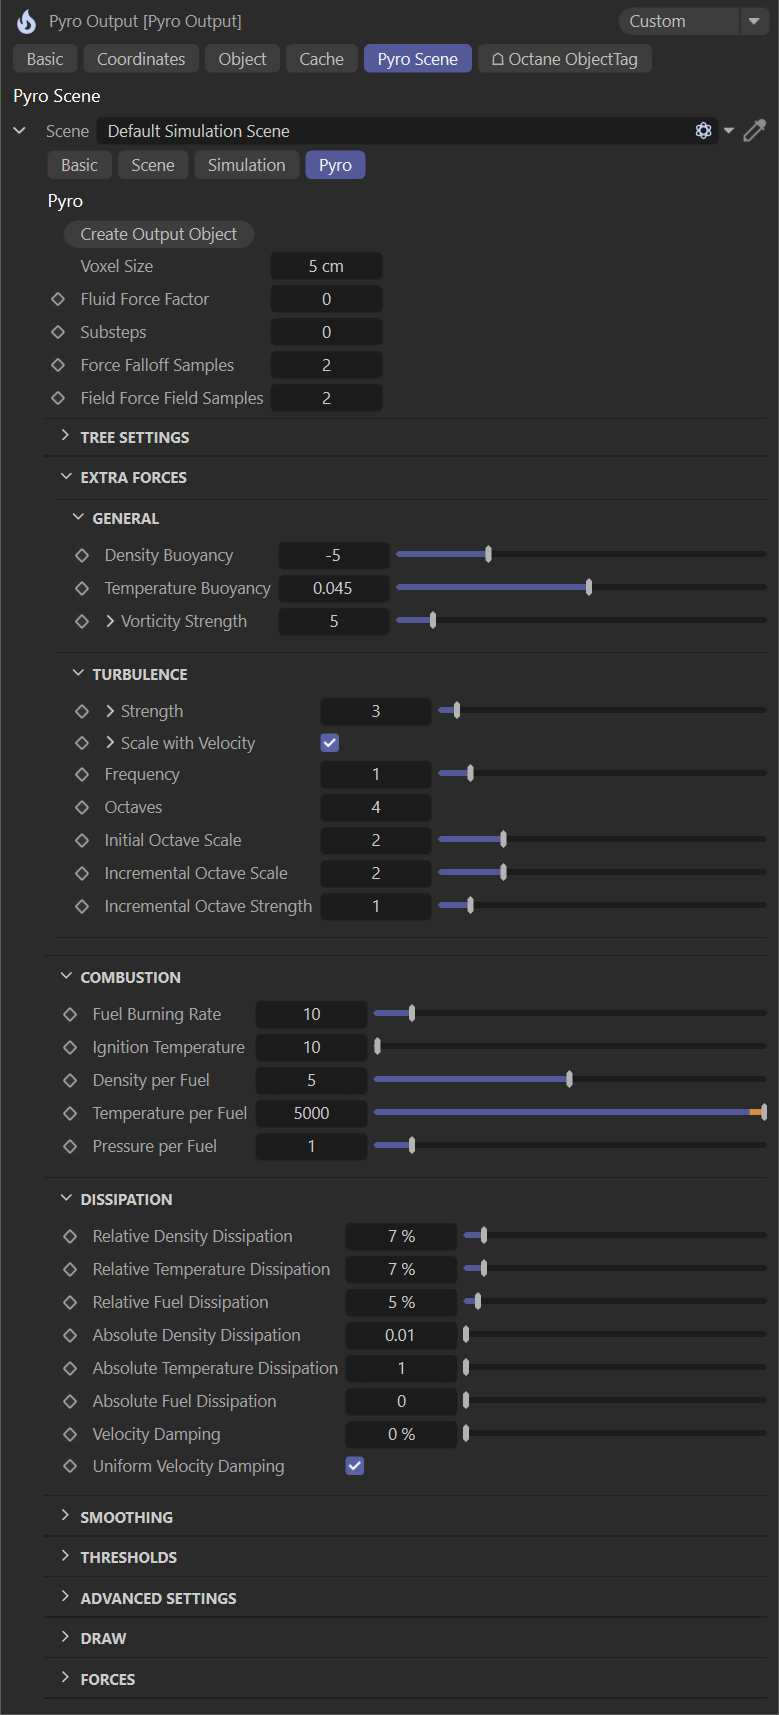Click keyframe diamond next to Octaves
This screenshot has width=779, height=1715.
tap(82, 807)
